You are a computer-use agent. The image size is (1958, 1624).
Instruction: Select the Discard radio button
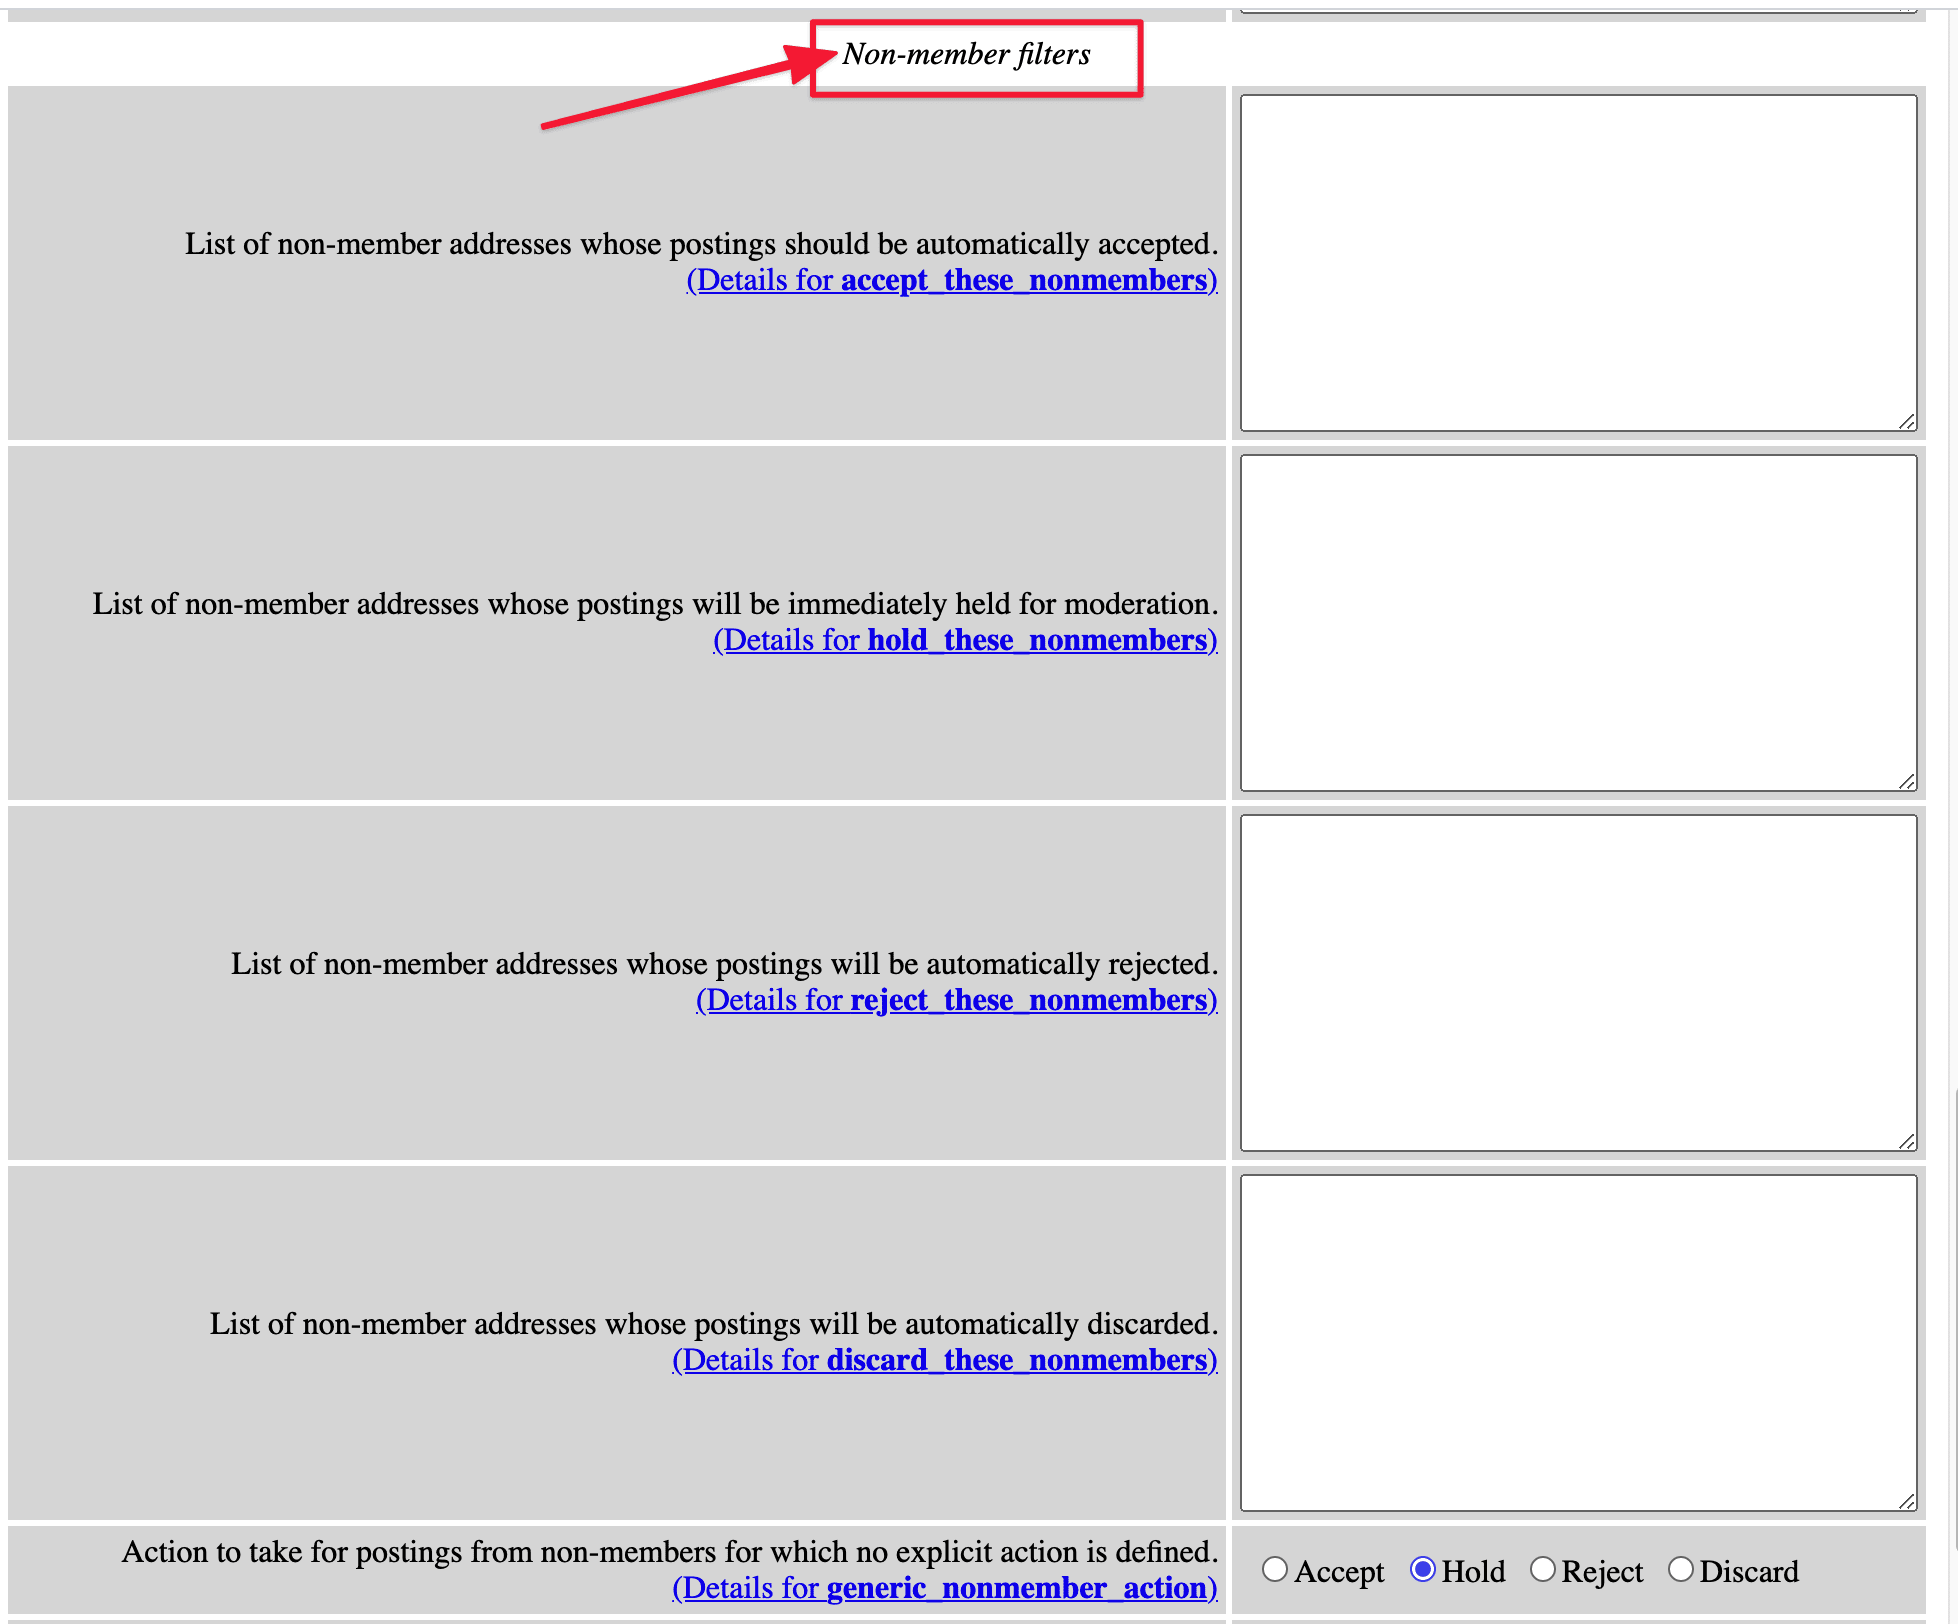click(1680, 1569)
